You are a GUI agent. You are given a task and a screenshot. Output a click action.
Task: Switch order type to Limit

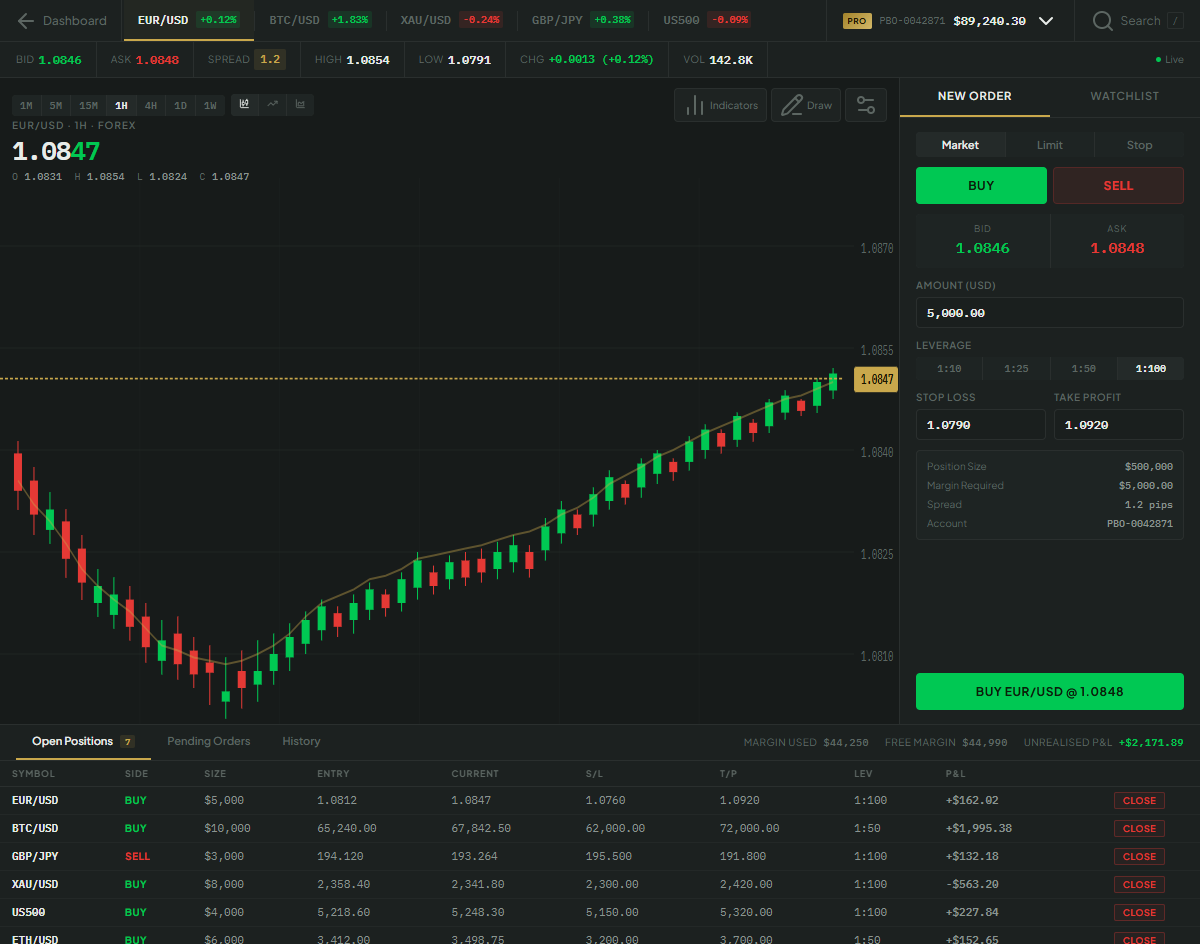(x=1049, y=144)
